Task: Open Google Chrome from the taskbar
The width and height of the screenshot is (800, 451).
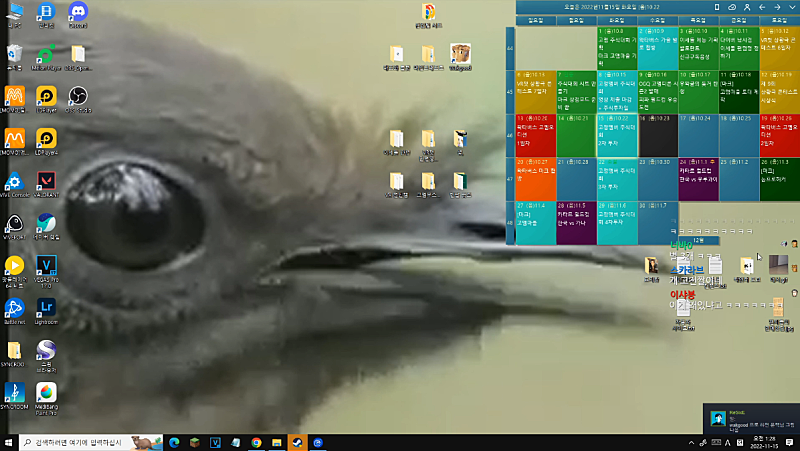Action: (x=256, y=442)
